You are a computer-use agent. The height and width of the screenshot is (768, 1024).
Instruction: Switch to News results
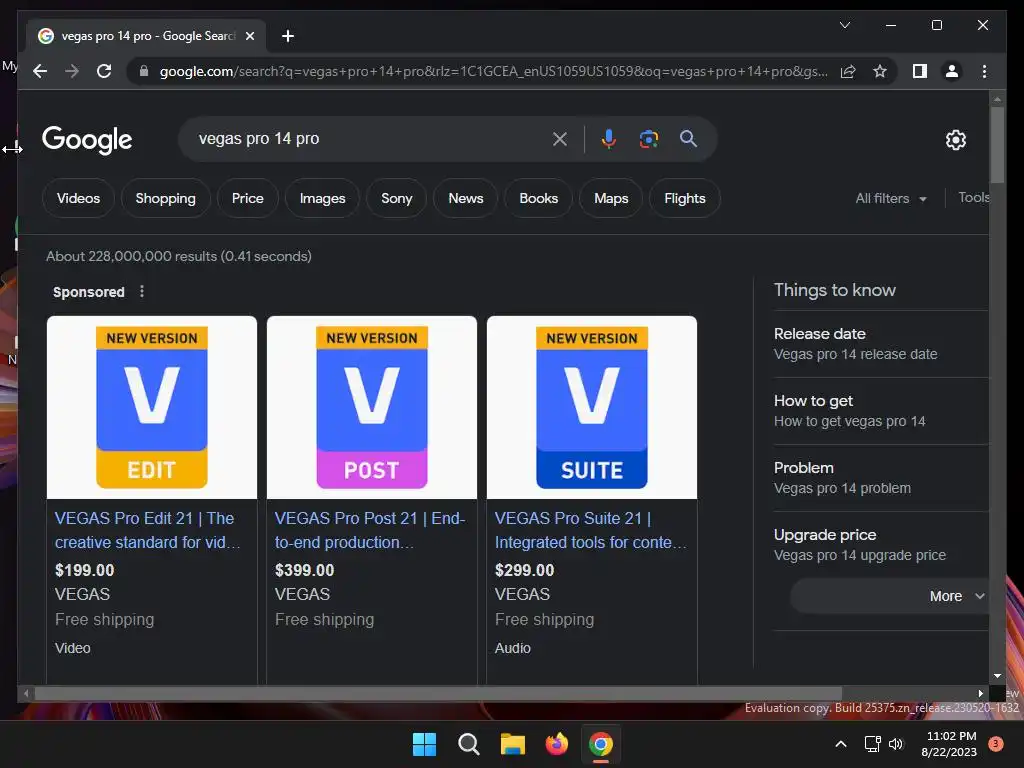(466, 198)
